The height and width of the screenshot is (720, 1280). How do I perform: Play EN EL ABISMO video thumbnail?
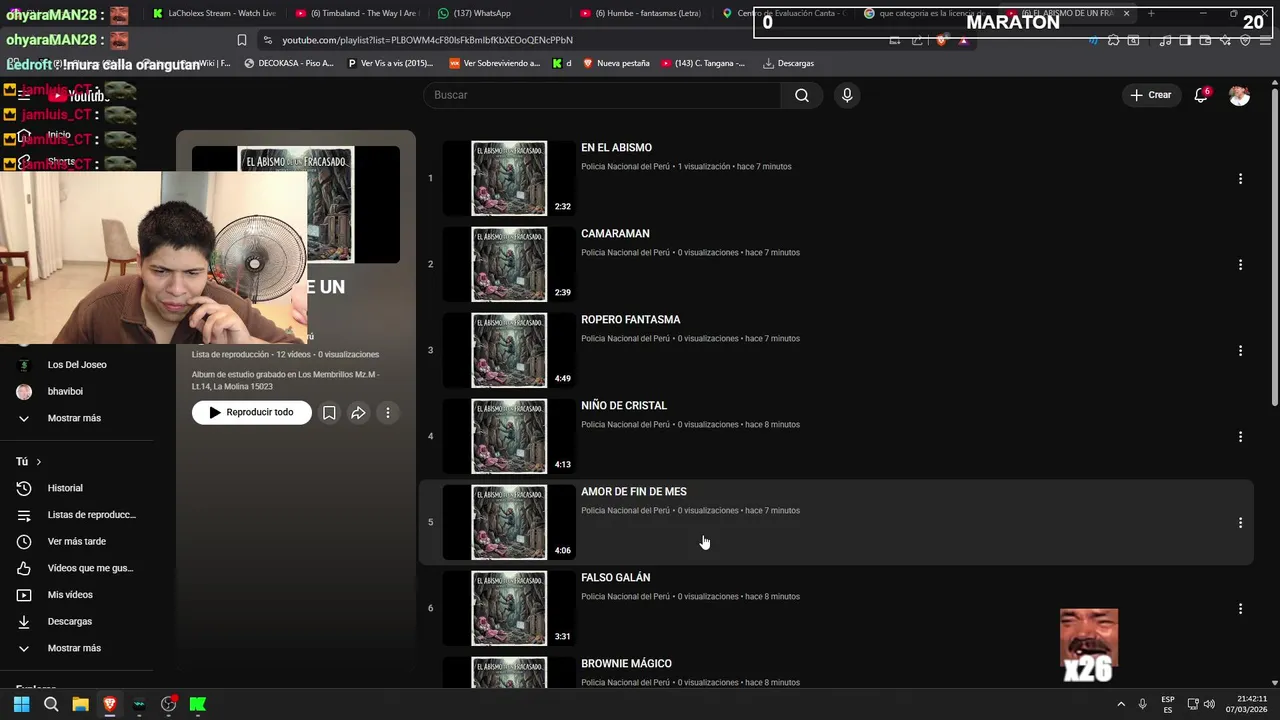(509, 178)
